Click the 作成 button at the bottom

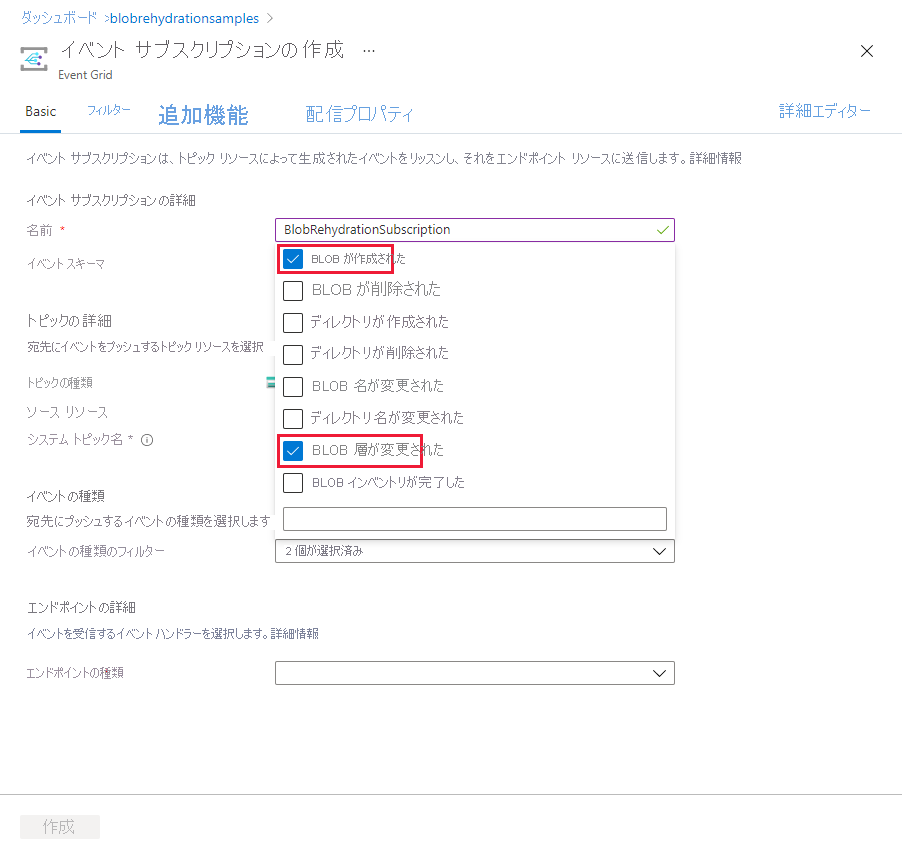(x=59, y=826)
